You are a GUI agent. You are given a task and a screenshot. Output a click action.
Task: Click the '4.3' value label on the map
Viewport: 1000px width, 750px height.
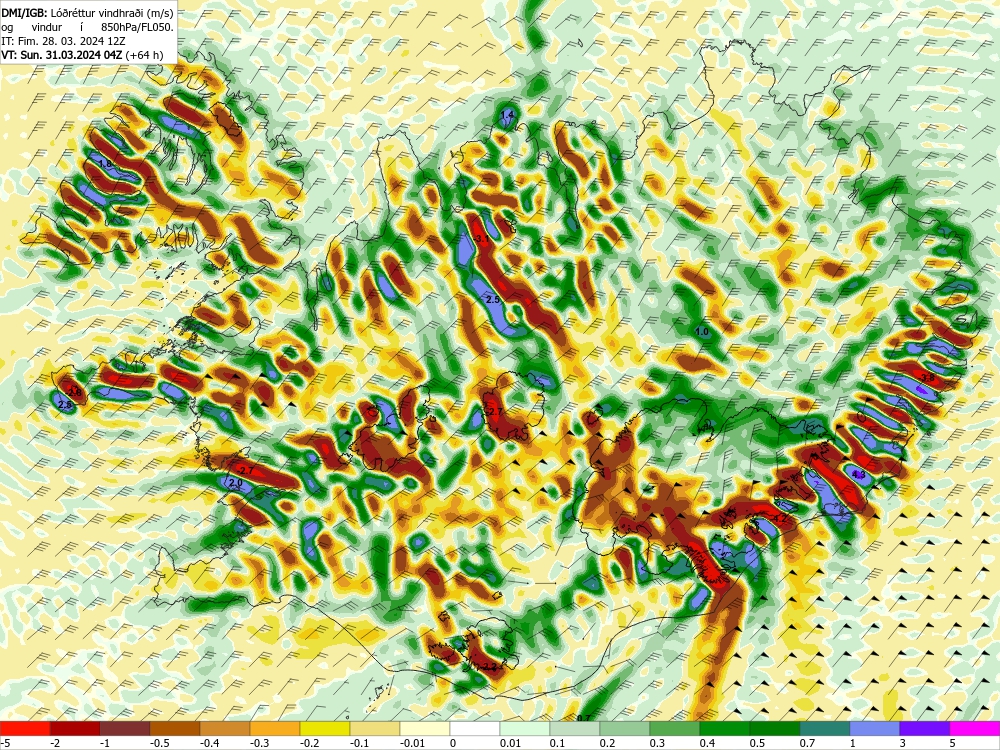click(858, 474)
